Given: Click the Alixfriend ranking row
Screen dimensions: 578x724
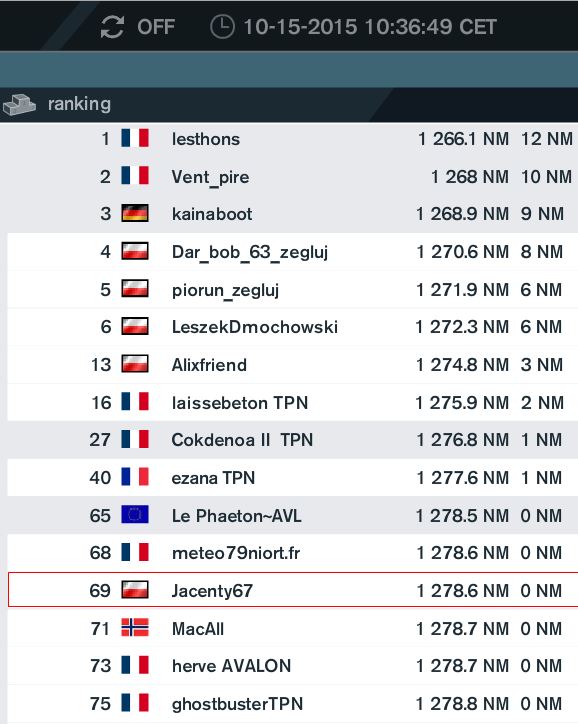Looking at the screenshot, I should (x=293, y=365).
